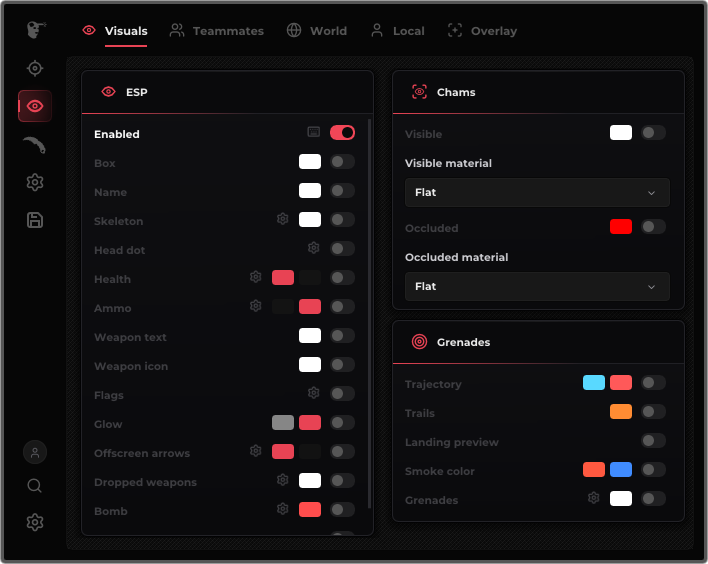Viewport: 708px width, 564px height.
Task: Change the Weapon icon color swatch
Action: tap(310, 364)
